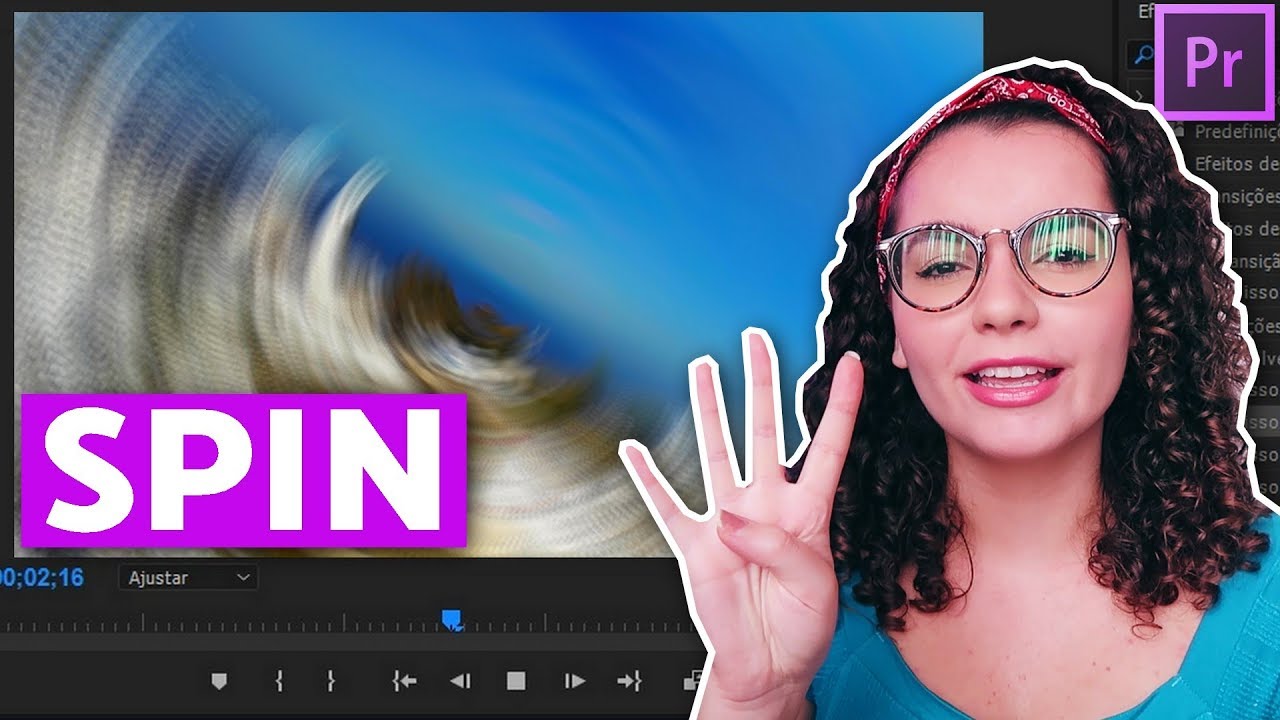Click the Step Back one frame icon
The width and height of the screenshot is (1280, 720).
(459, 681)
